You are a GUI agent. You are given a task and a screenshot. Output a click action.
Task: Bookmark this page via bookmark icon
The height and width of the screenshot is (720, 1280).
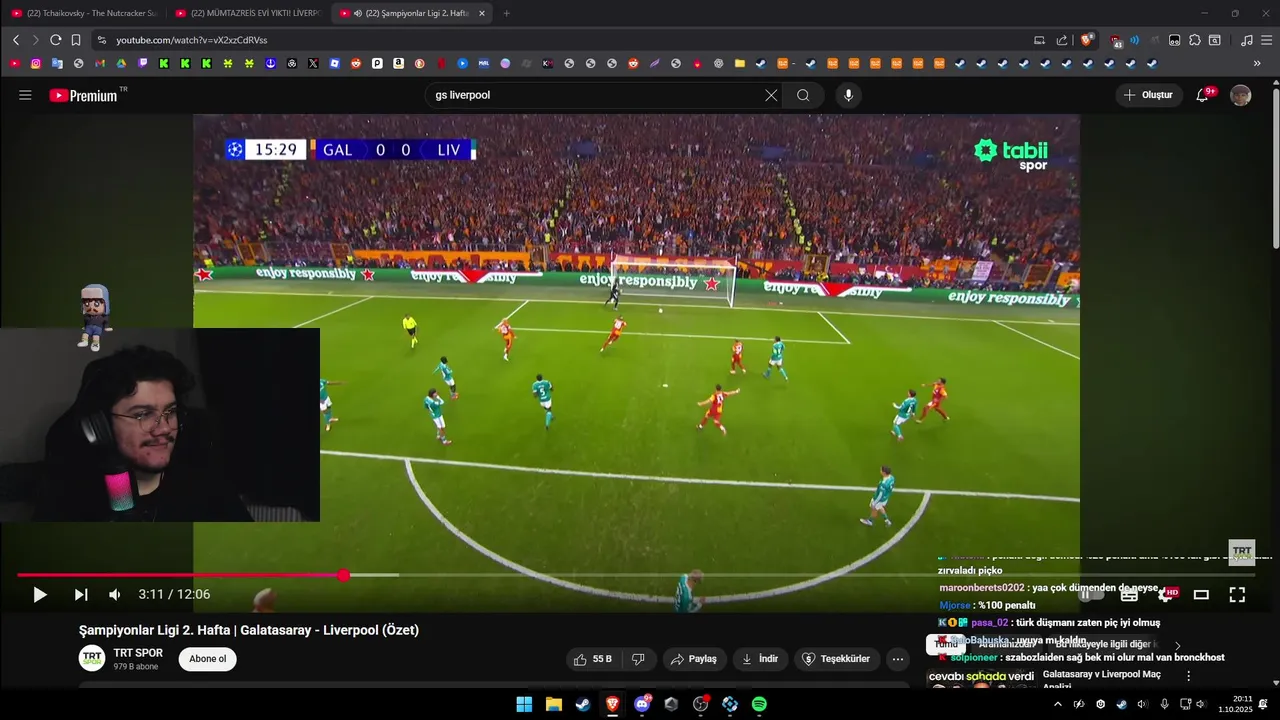pyautogui.click(x=76, y=40)
